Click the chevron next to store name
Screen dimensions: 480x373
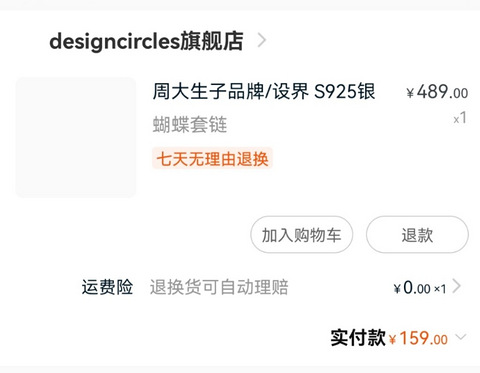point(262,41)
